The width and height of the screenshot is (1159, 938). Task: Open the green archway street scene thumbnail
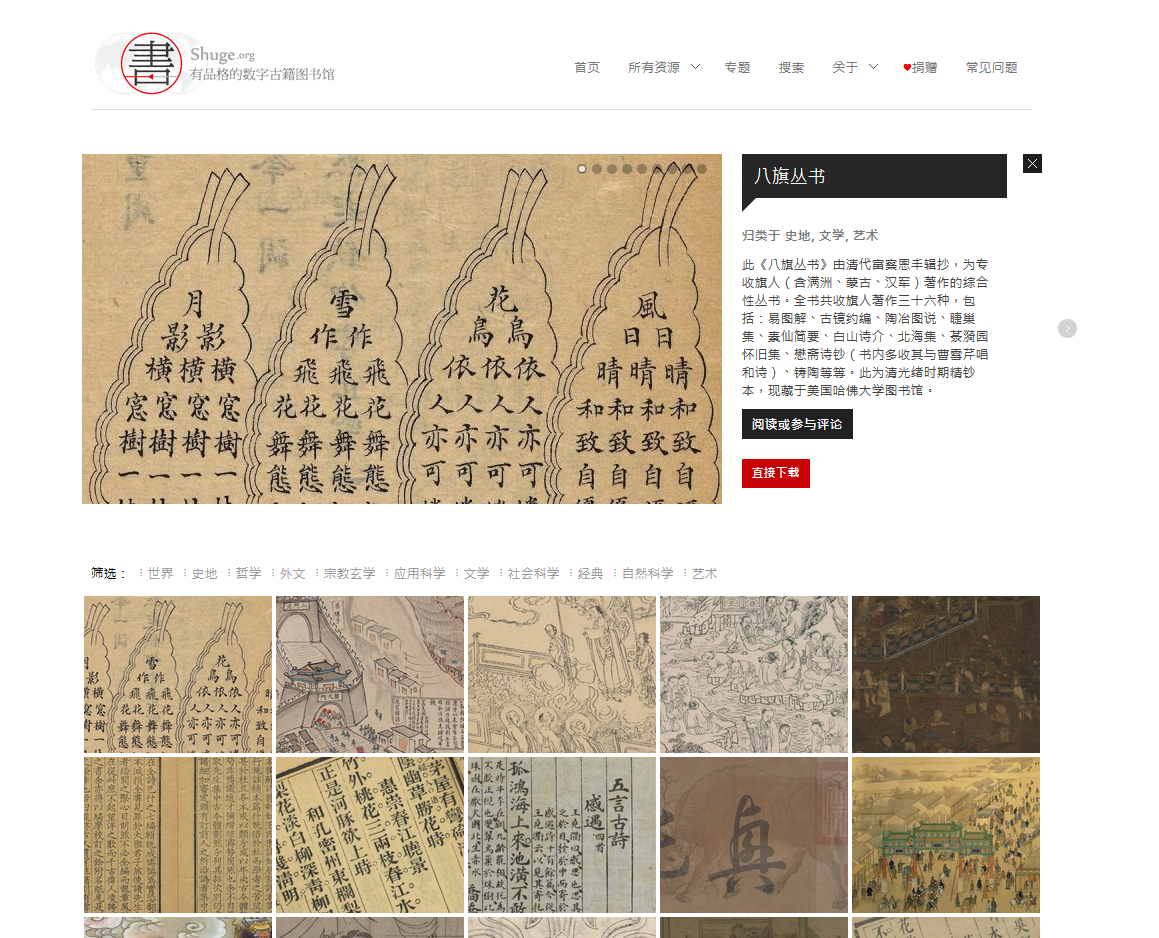[946, 835]
